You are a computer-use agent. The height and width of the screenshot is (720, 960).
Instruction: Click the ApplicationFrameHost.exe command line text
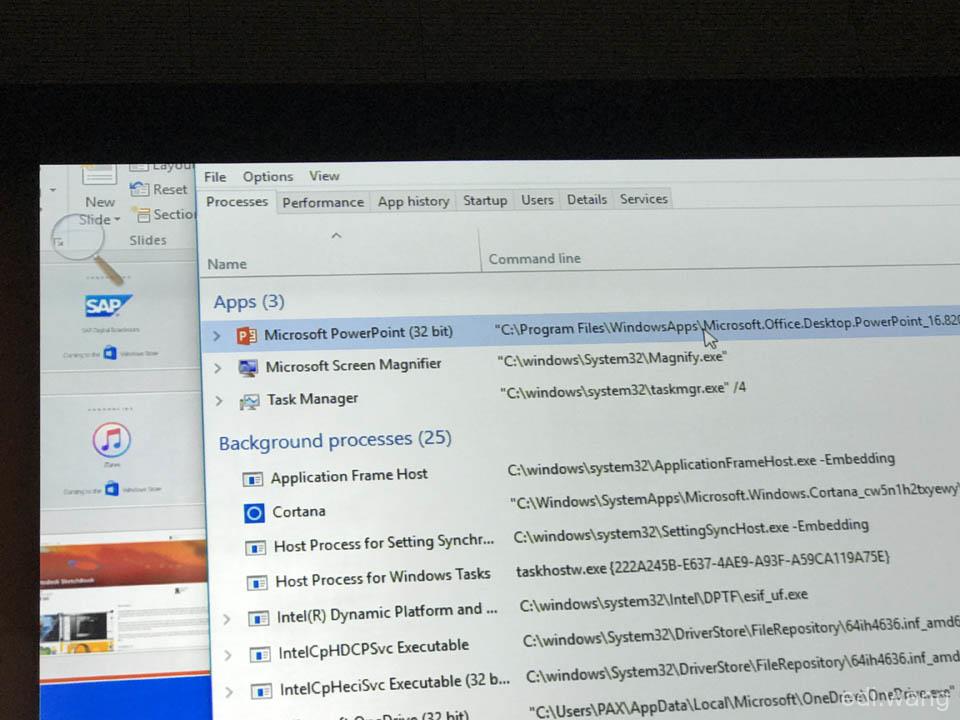(x=701, y=464)
